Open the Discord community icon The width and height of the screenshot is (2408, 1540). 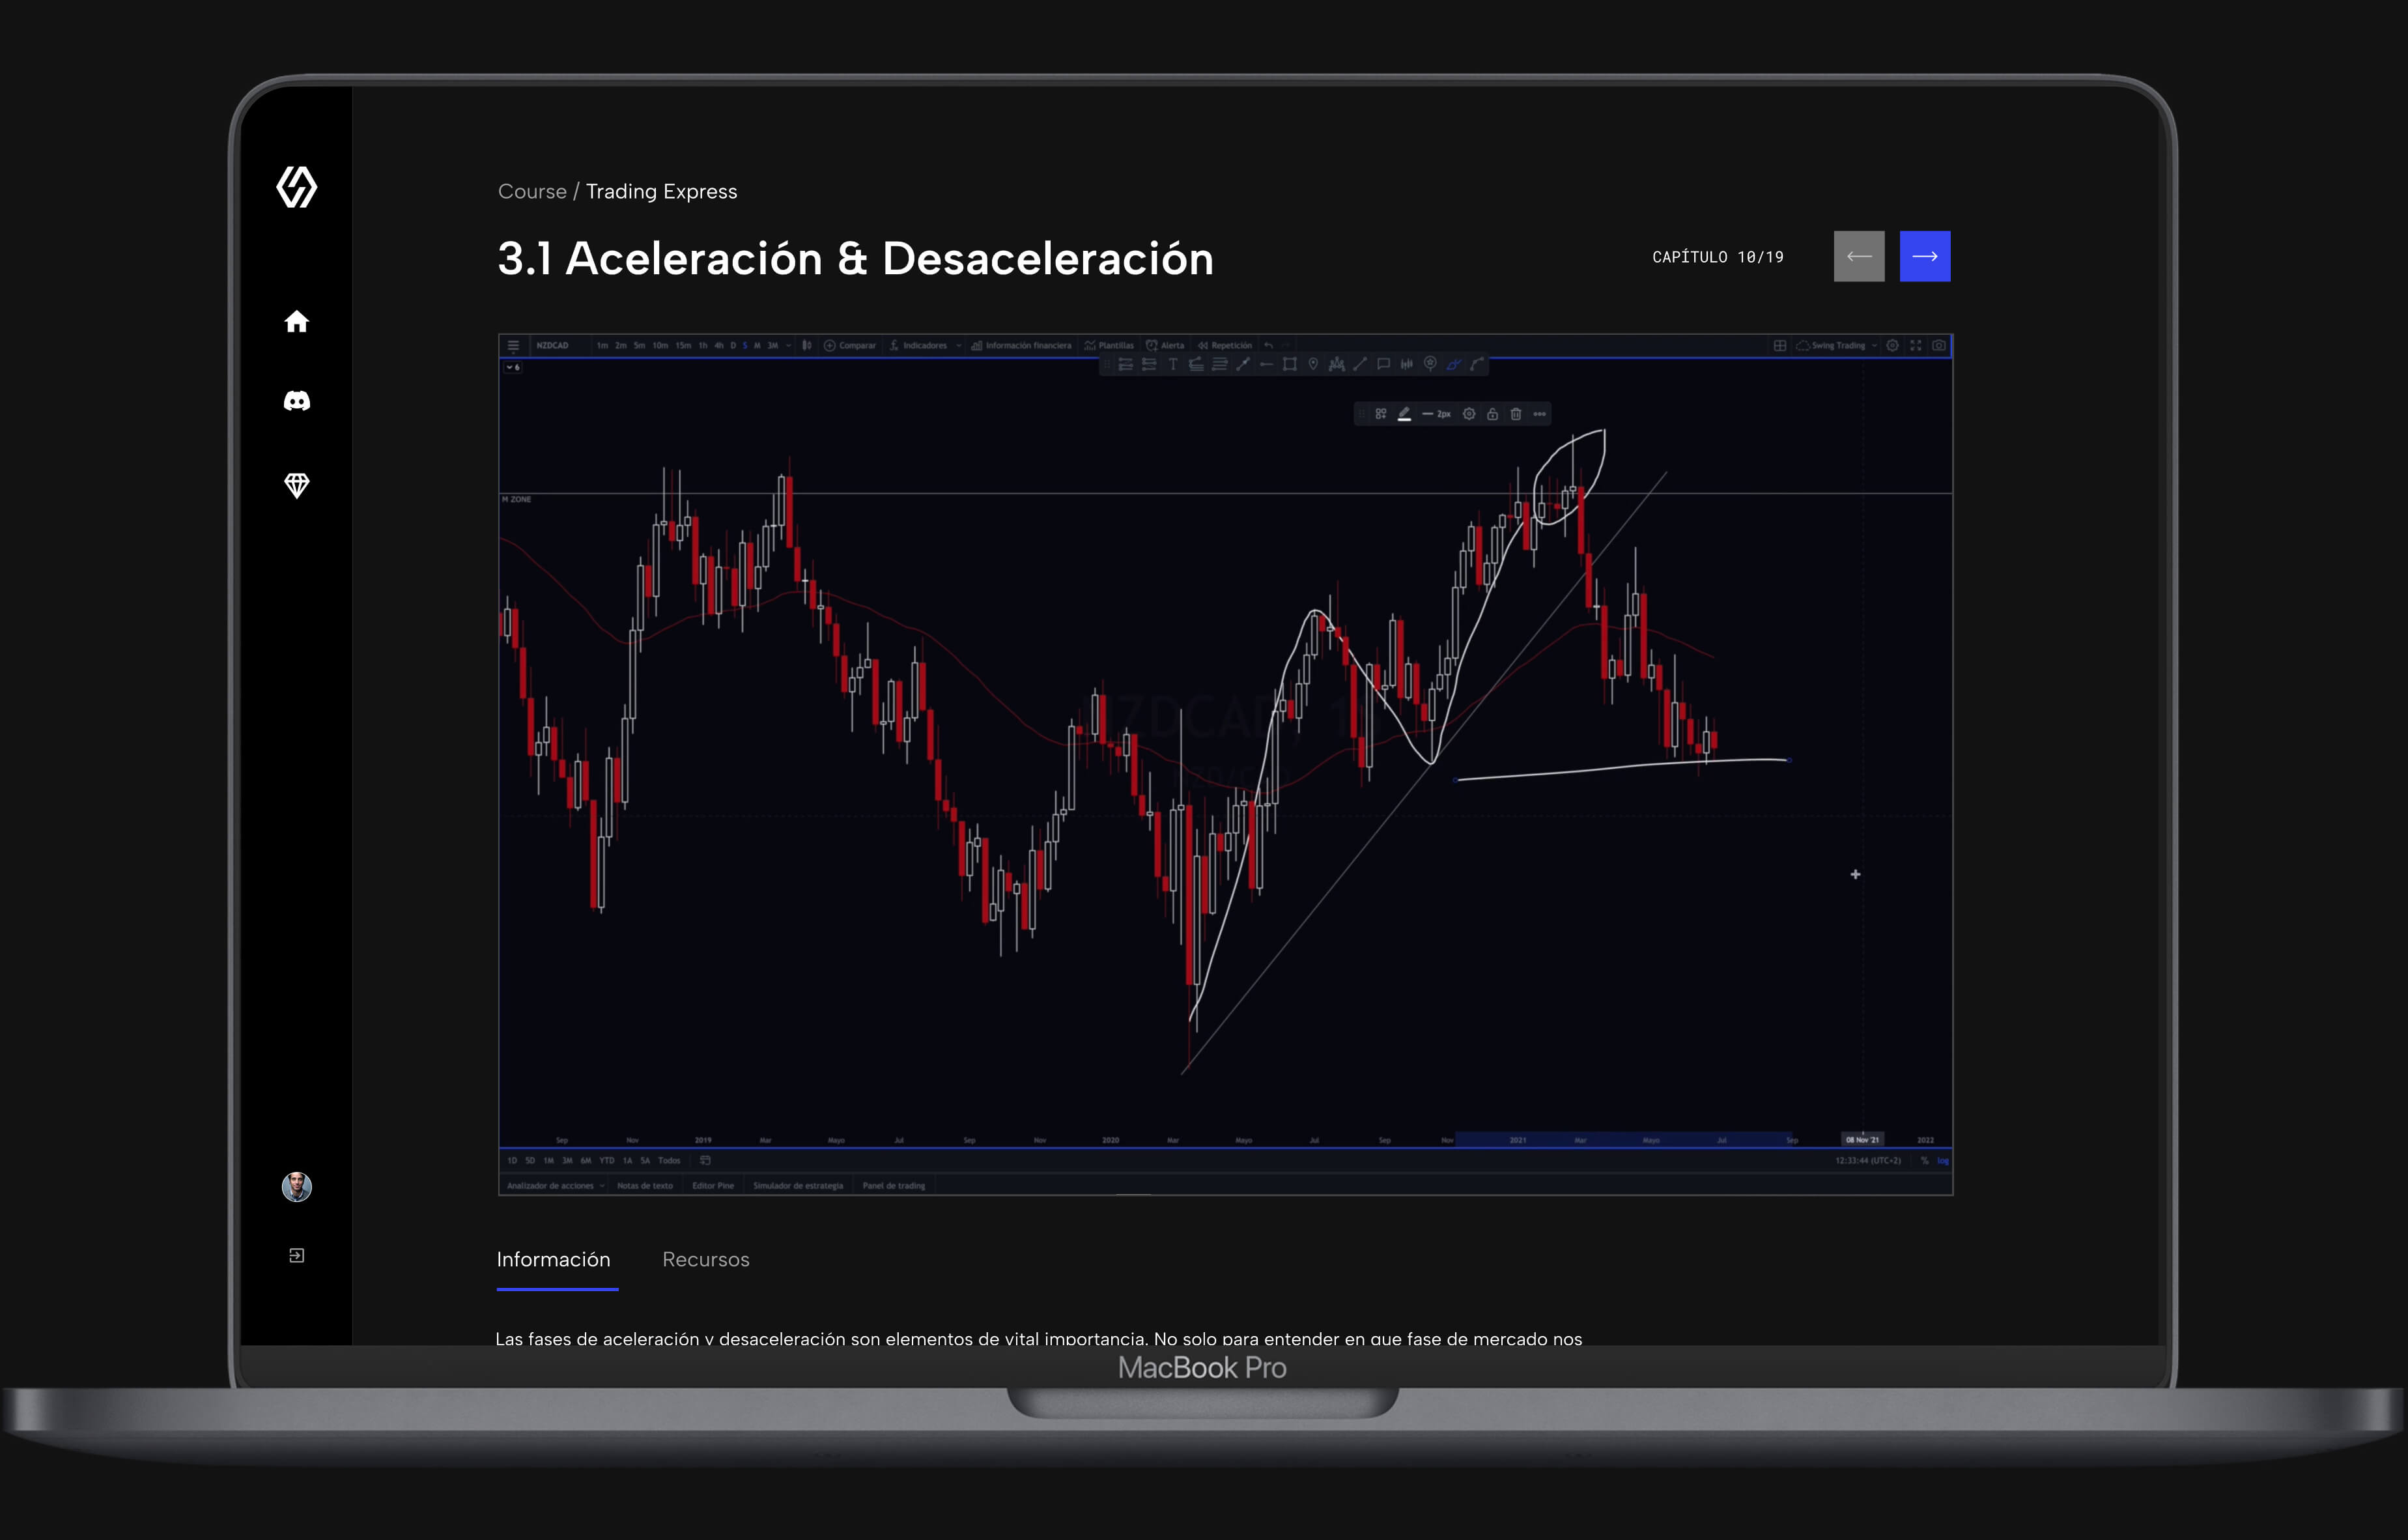pos(296,401)
